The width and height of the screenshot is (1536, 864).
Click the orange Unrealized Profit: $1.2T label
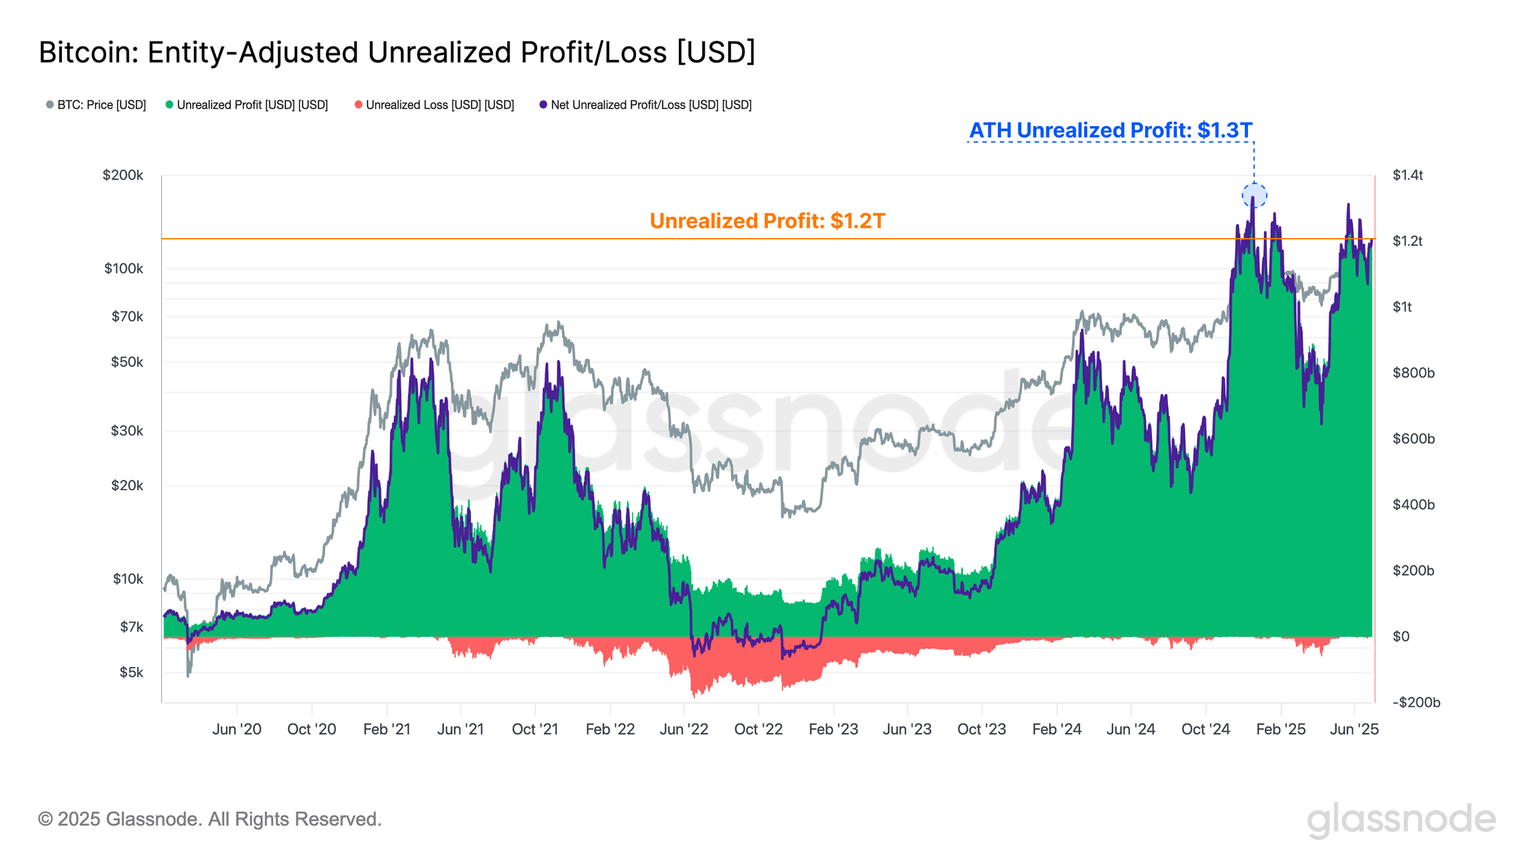[x=767, y=221]
